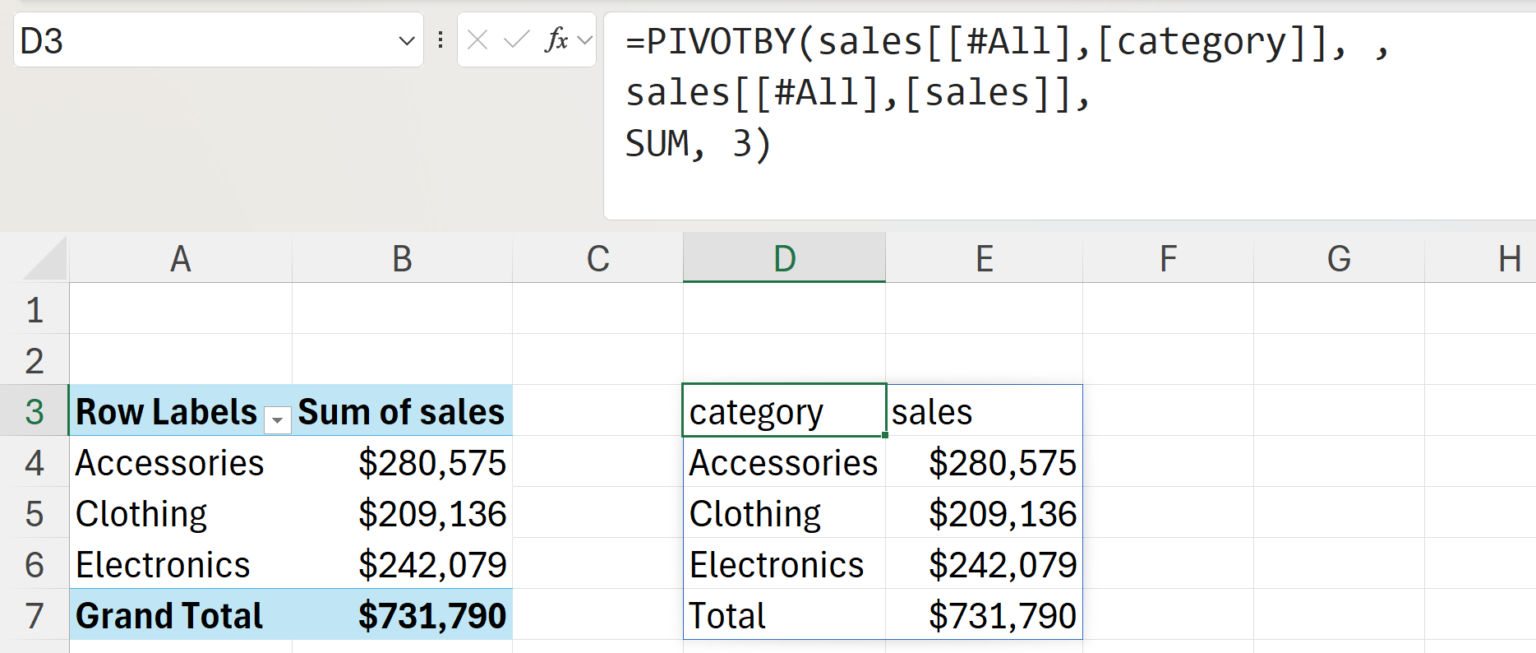The height and width of the screenshot is (653, 1536).
Task: Select the 'Sum of sales' header cell
Action: coord(401,411)
